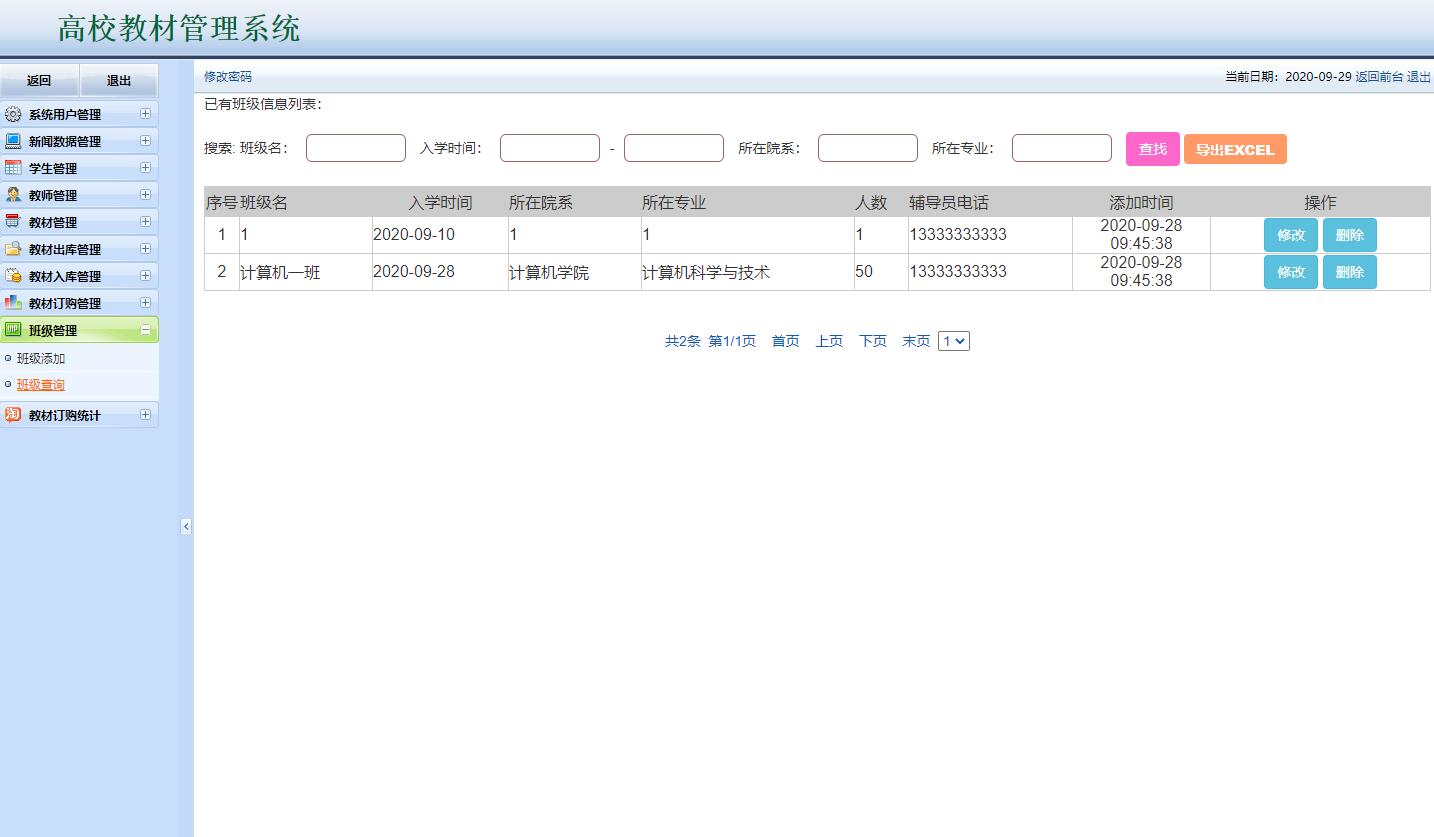Image resolution: width=1434 pixels, height=837 pixels.
Task: Click the 班级名 search input field
Action: click(355, 147)
